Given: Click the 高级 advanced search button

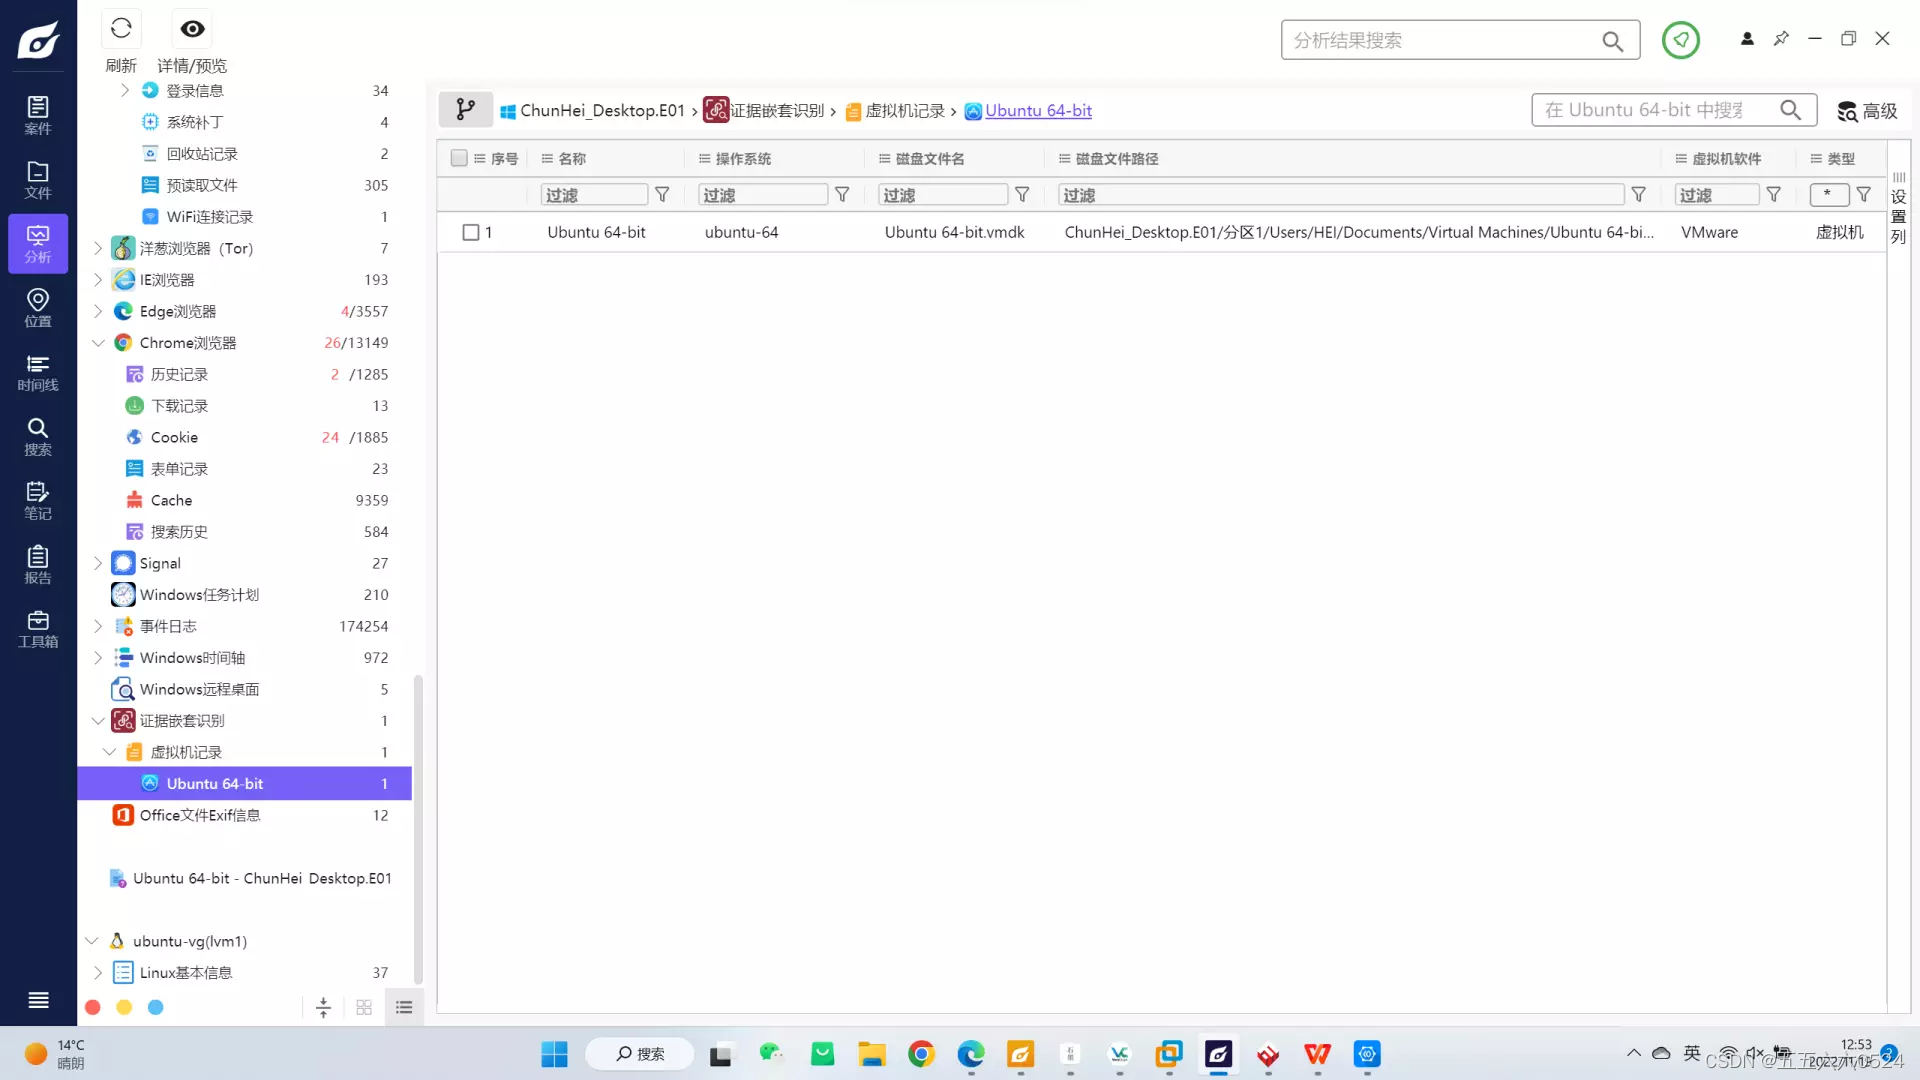Looking at the screenshot, I should pos(1867,111).
